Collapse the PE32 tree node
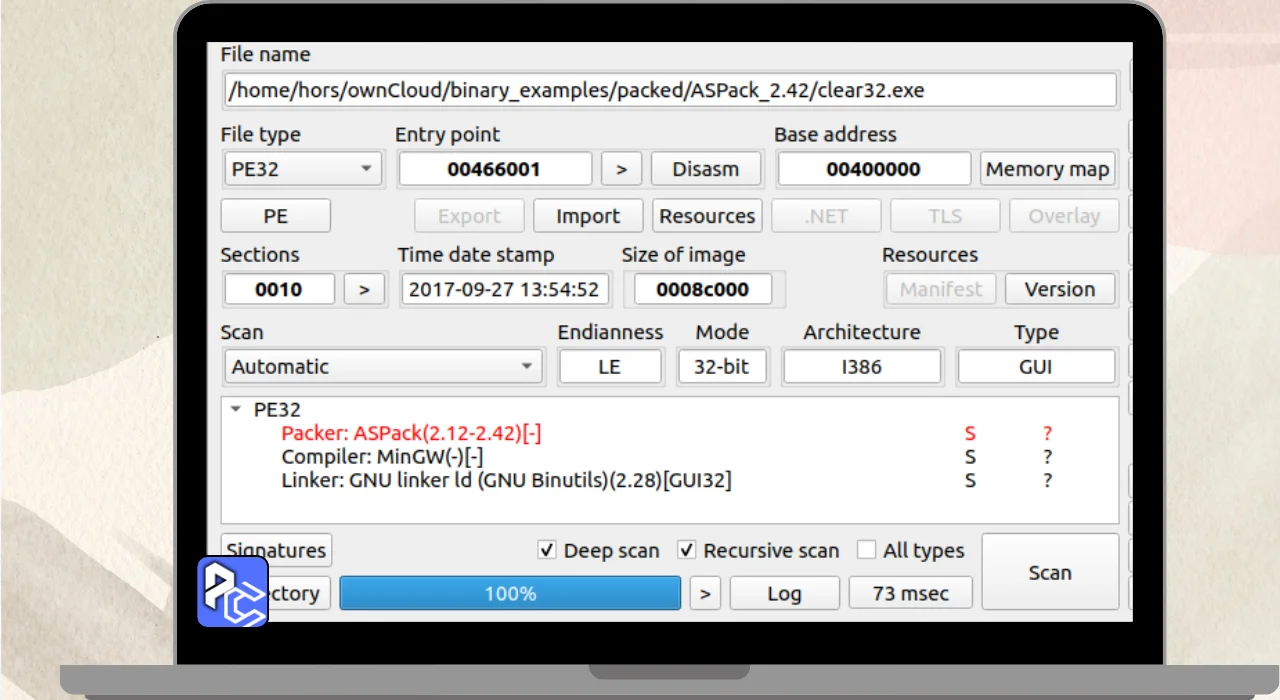The height and width of the screenshot is (700, 1280). pos(236,409)
